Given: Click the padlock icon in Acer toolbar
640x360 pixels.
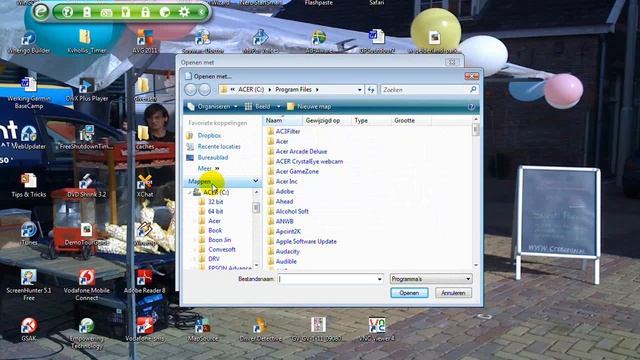Looking at the screenshot, I should 145,12.
